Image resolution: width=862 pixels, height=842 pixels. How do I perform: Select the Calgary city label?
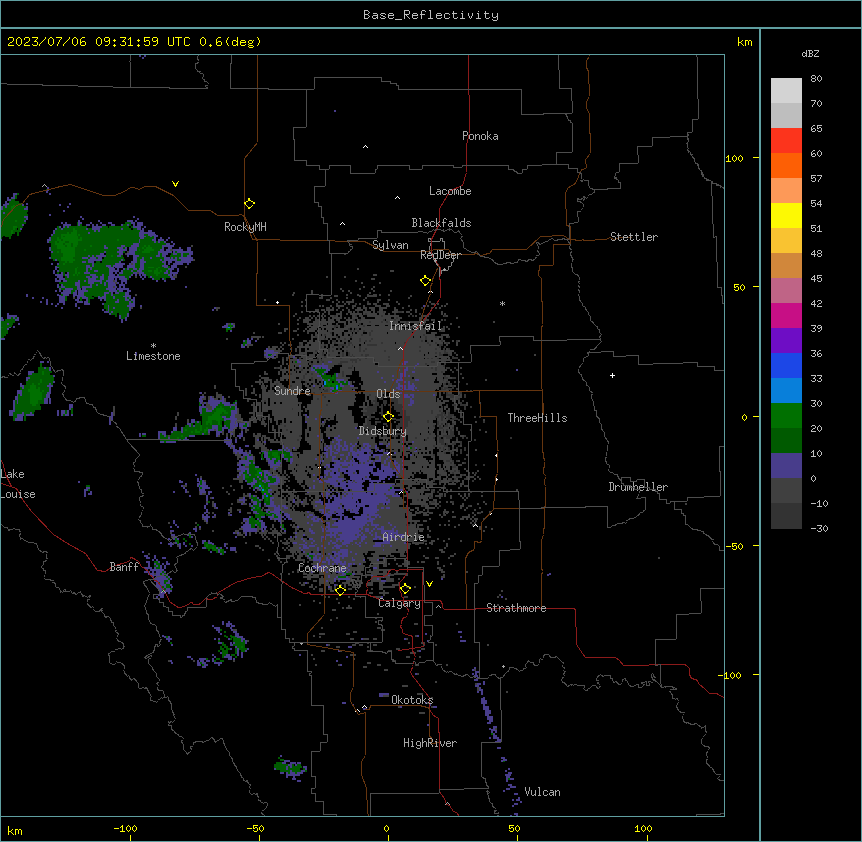pos(399,603)
